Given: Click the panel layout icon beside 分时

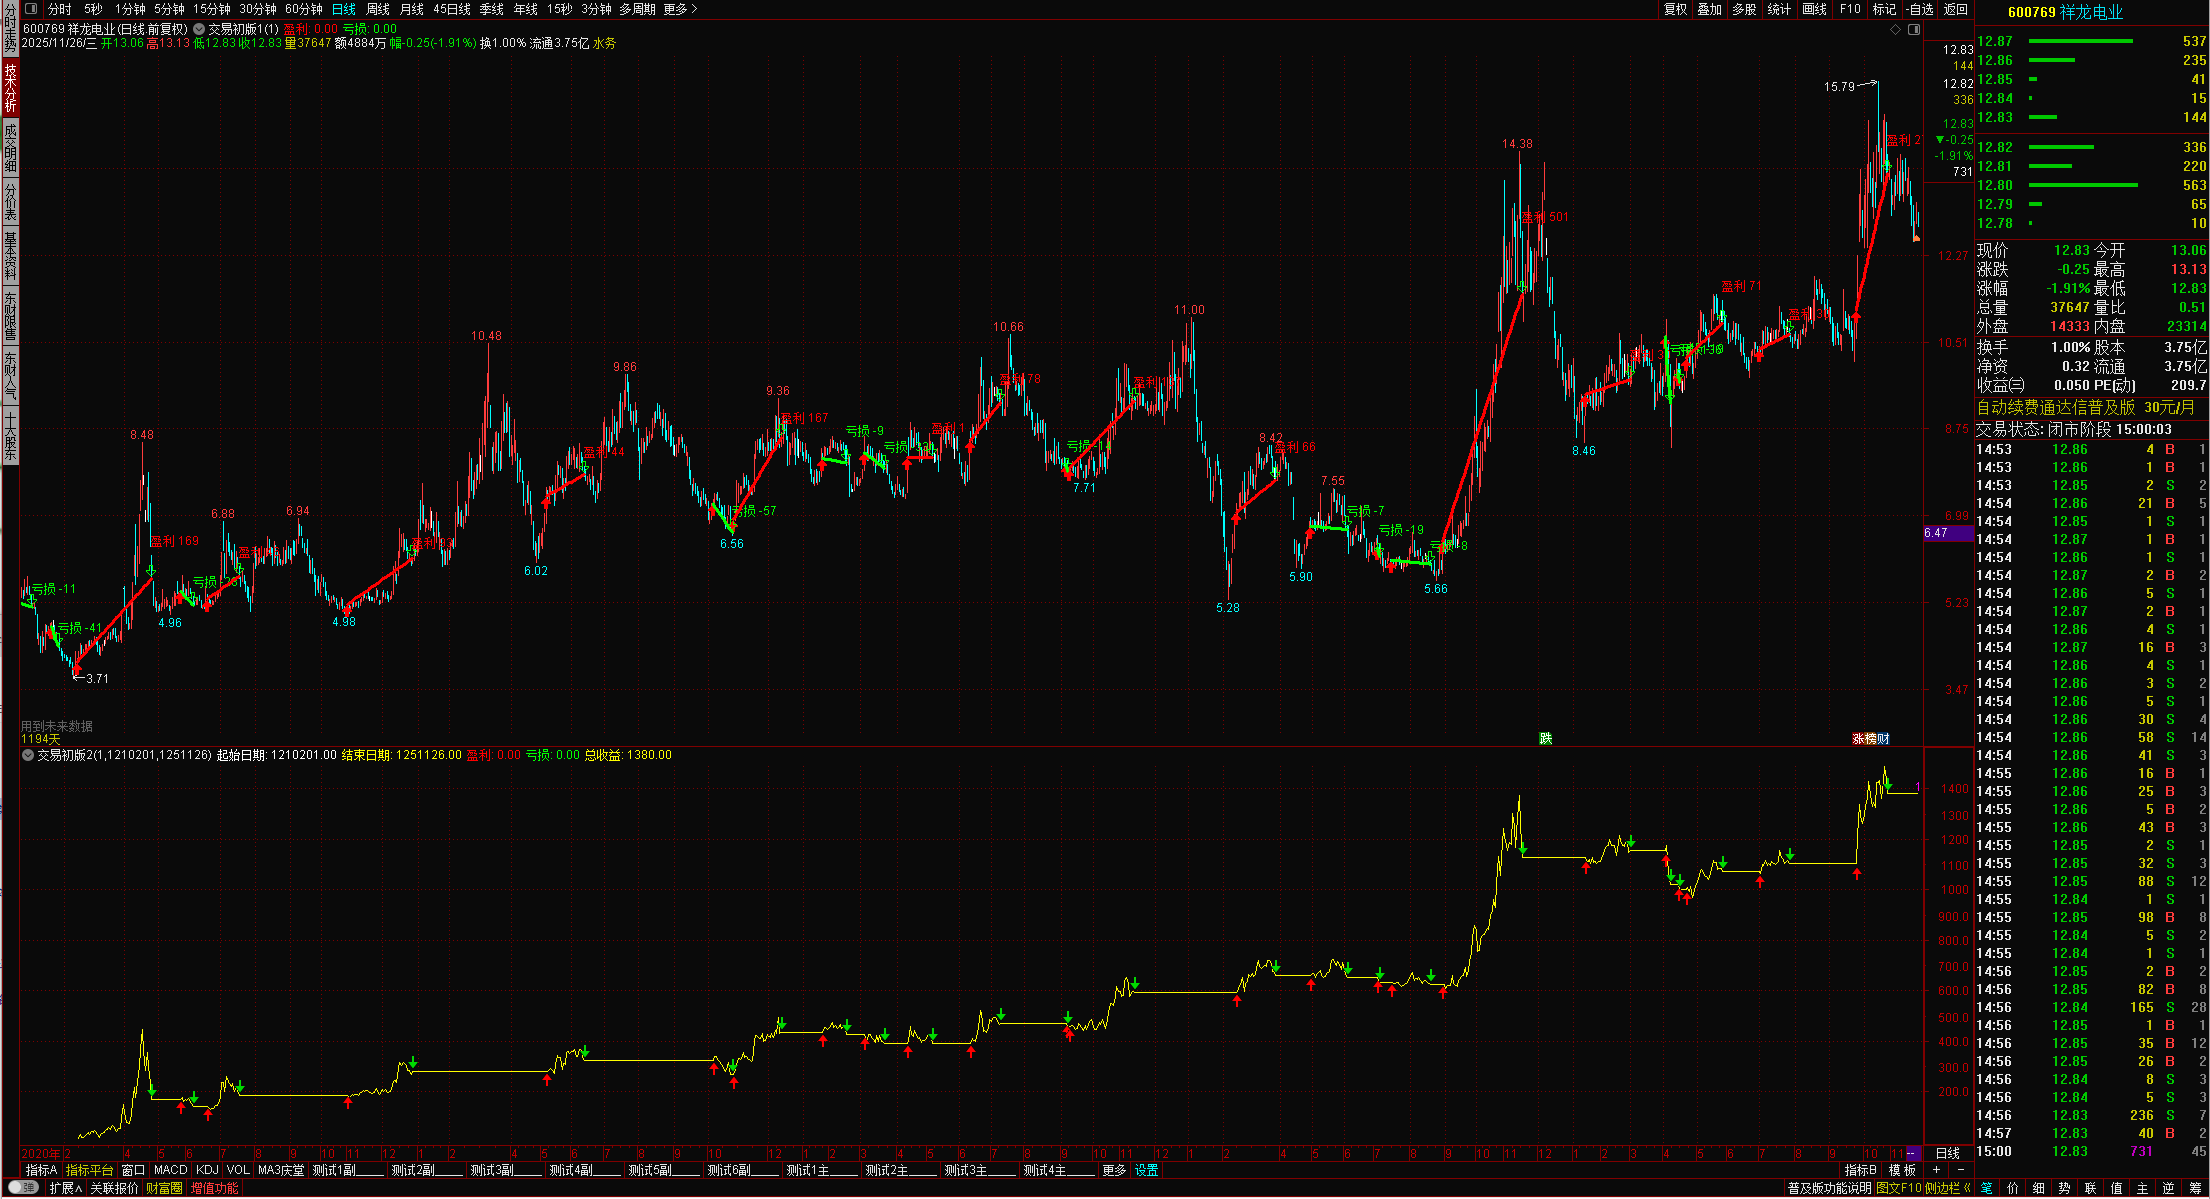Looking at the screenshot, I should coord(30,9).
